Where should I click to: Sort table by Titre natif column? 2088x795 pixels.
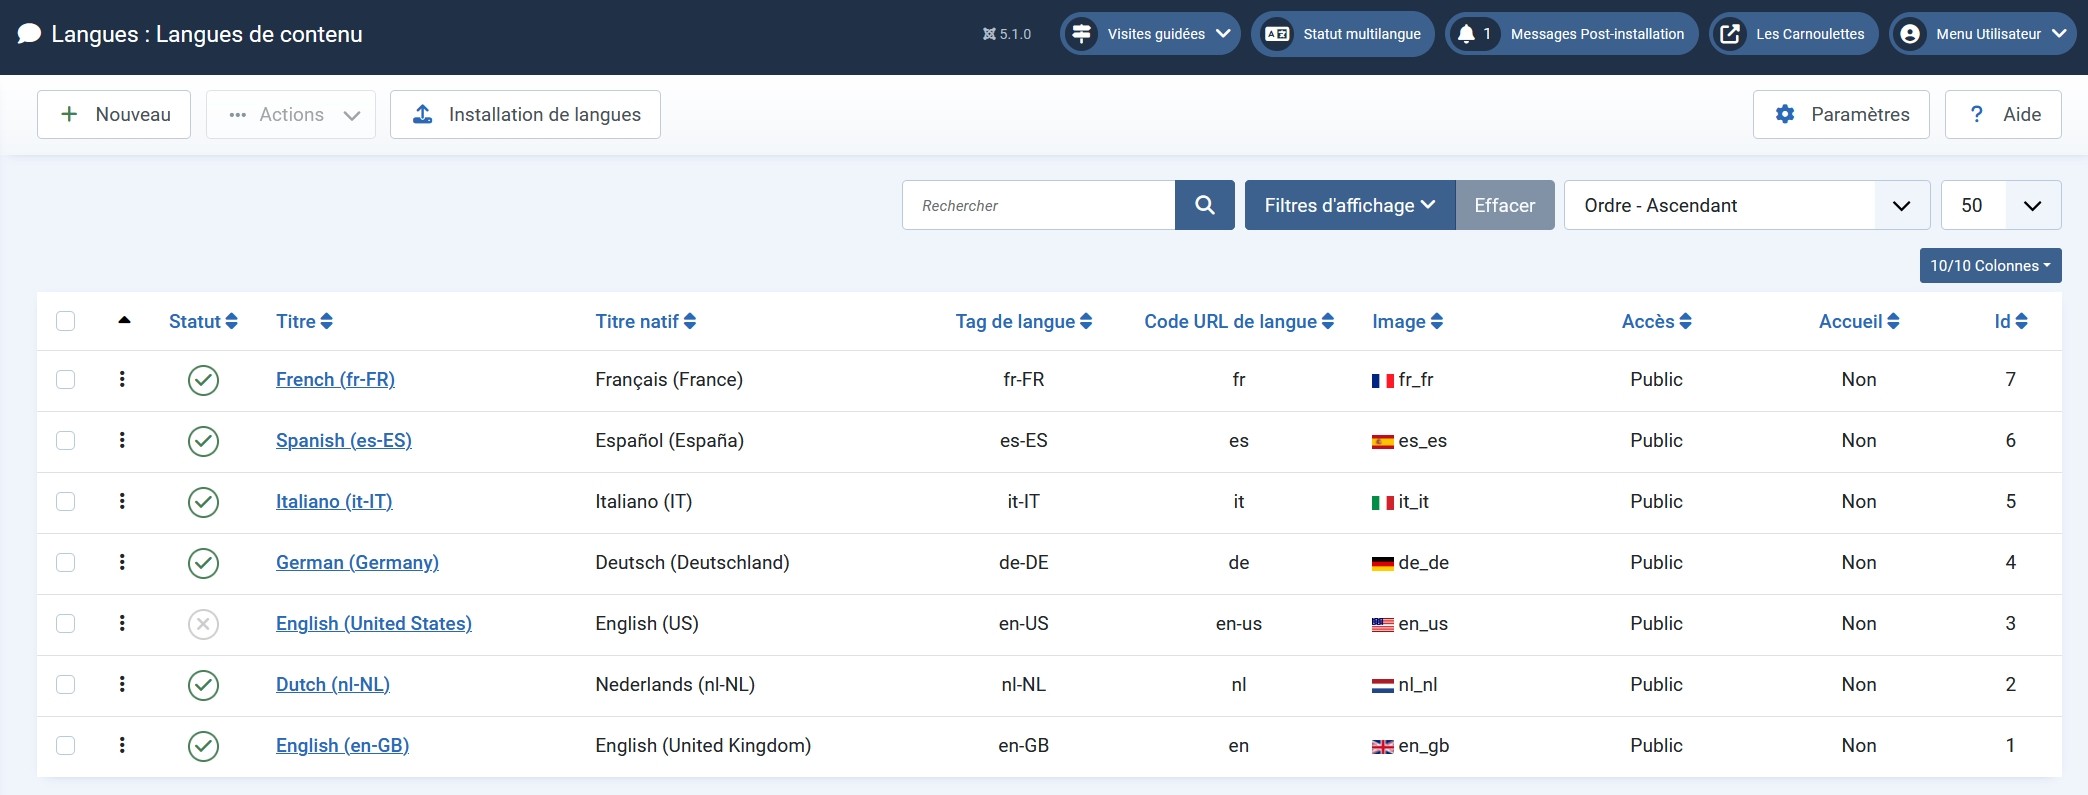(x=646, y=321)
